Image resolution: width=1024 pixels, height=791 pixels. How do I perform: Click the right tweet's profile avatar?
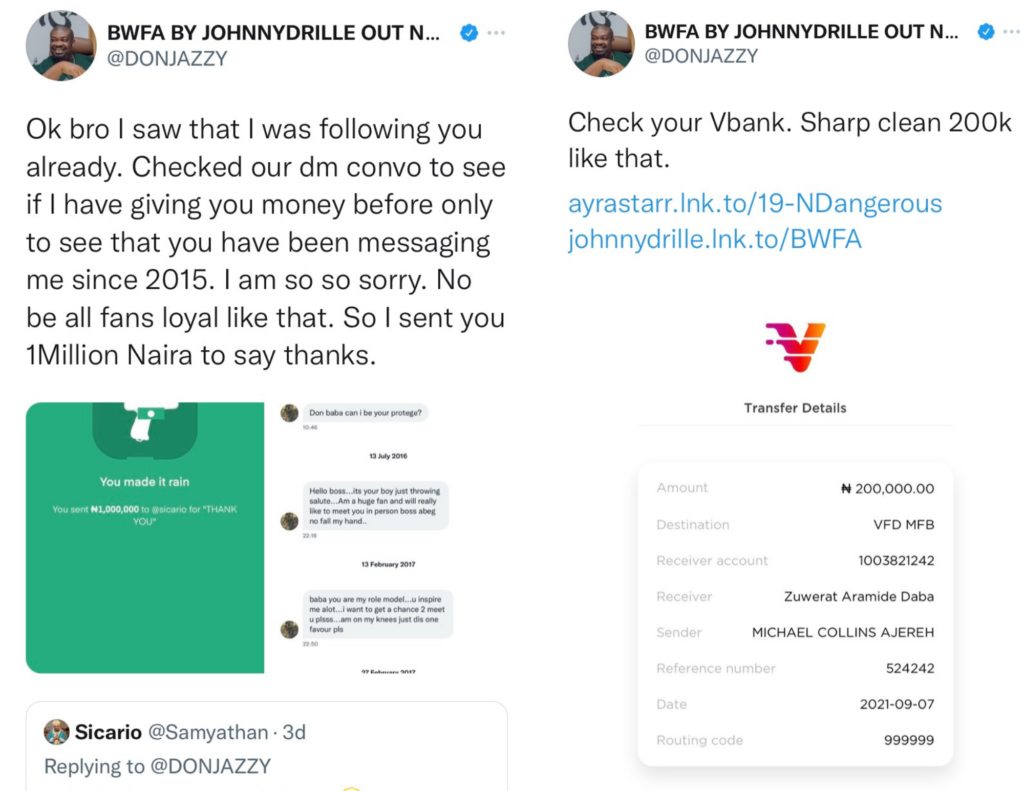click(601, 45)
